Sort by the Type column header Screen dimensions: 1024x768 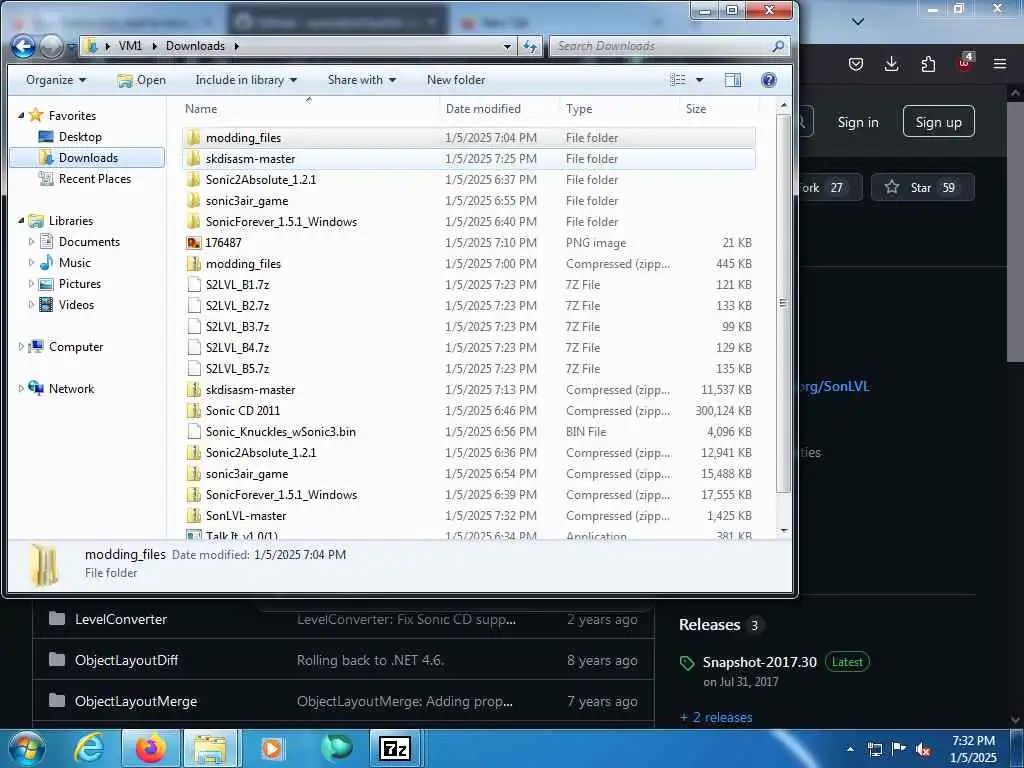(x=619, y=109)
